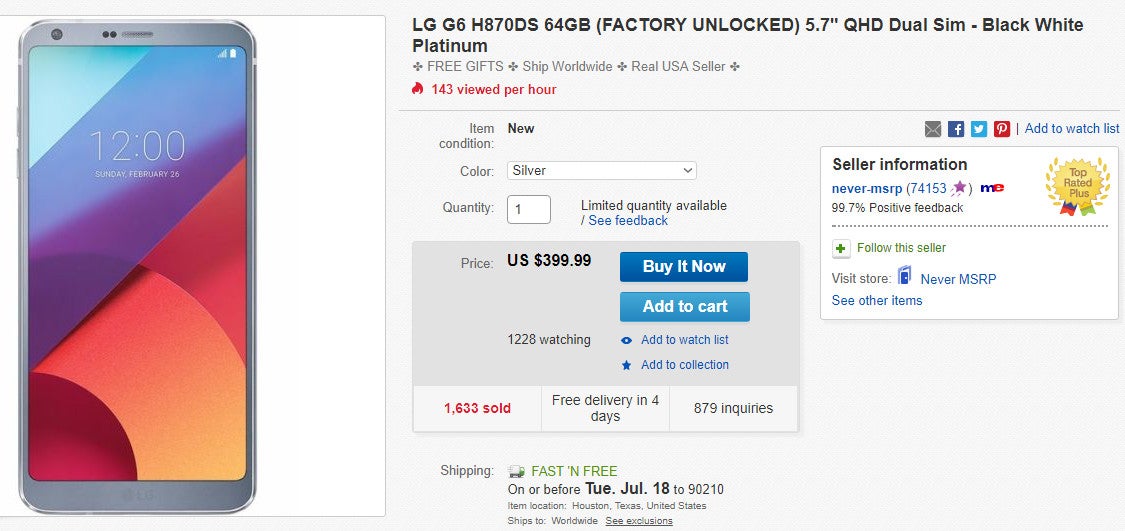
Task: Open the Color dropdown showing Silver
Action: tap(601, 171)
